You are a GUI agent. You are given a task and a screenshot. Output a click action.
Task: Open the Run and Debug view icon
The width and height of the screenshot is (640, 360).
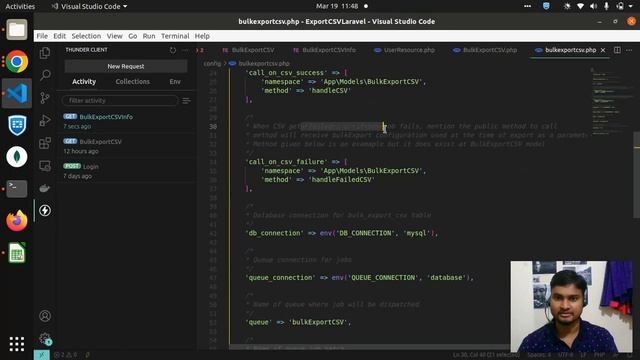[45, 120]
